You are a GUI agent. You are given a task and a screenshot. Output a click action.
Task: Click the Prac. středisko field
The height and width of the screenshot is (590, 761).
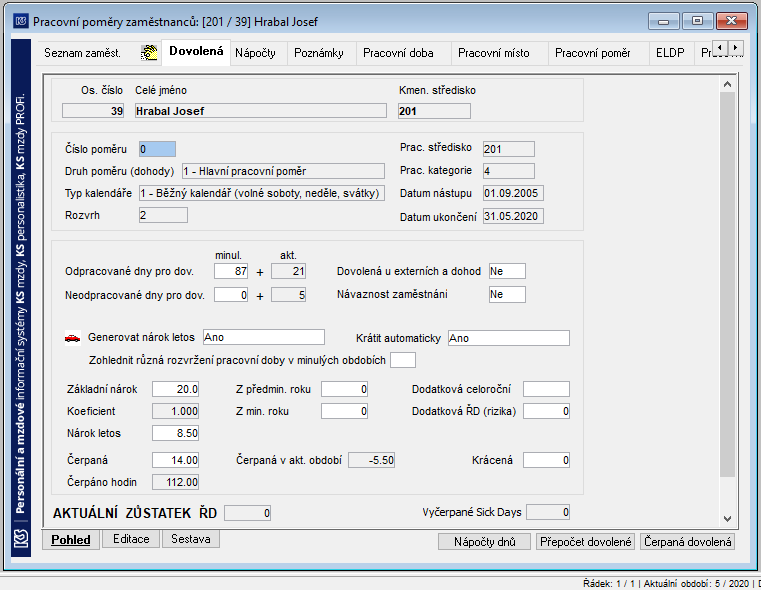click(509, 149)
